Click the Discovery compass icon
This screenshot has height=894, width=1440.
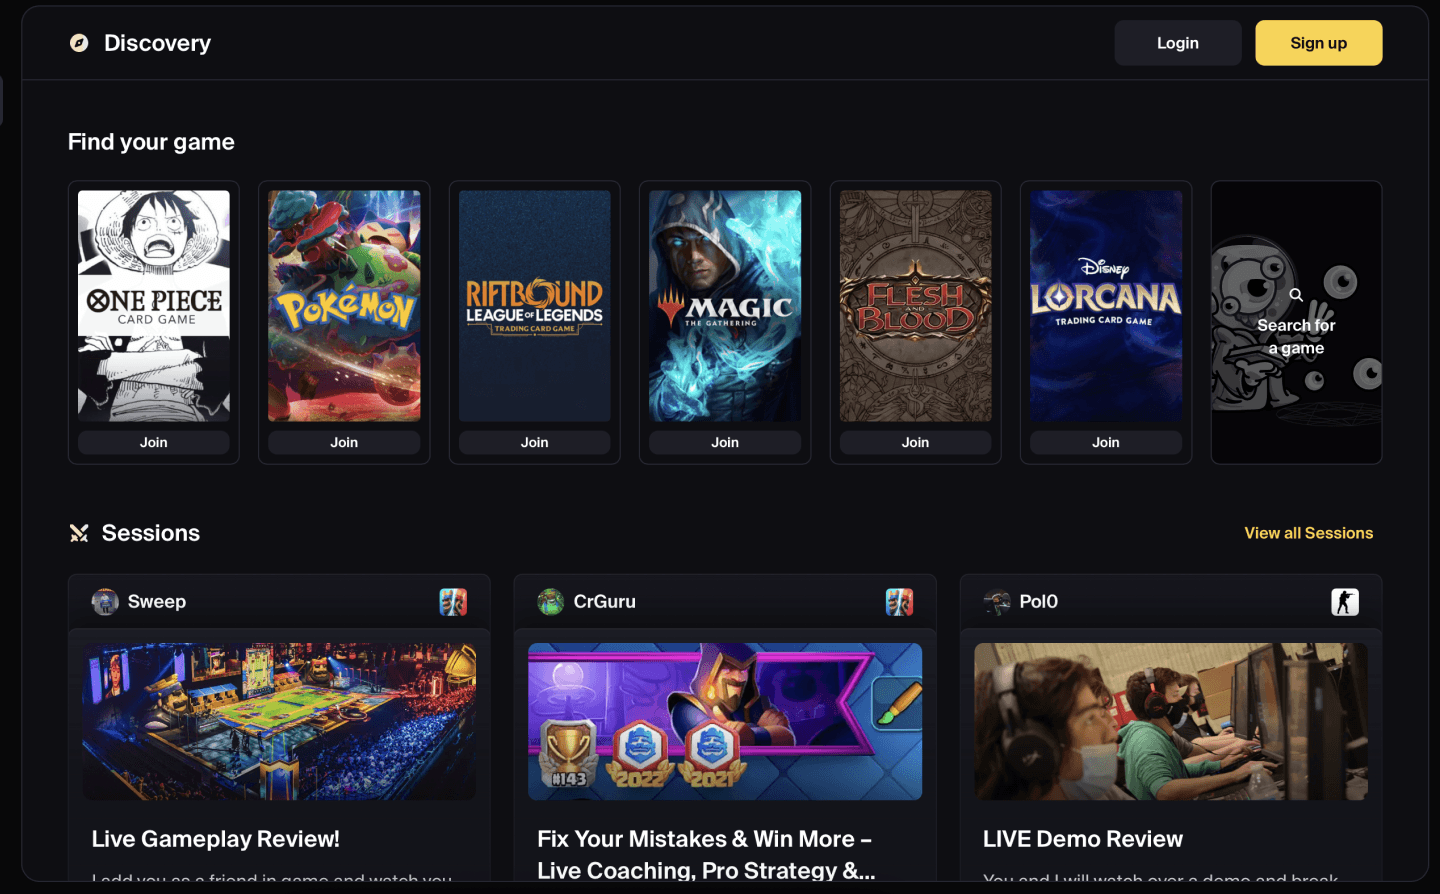(79, 43)
